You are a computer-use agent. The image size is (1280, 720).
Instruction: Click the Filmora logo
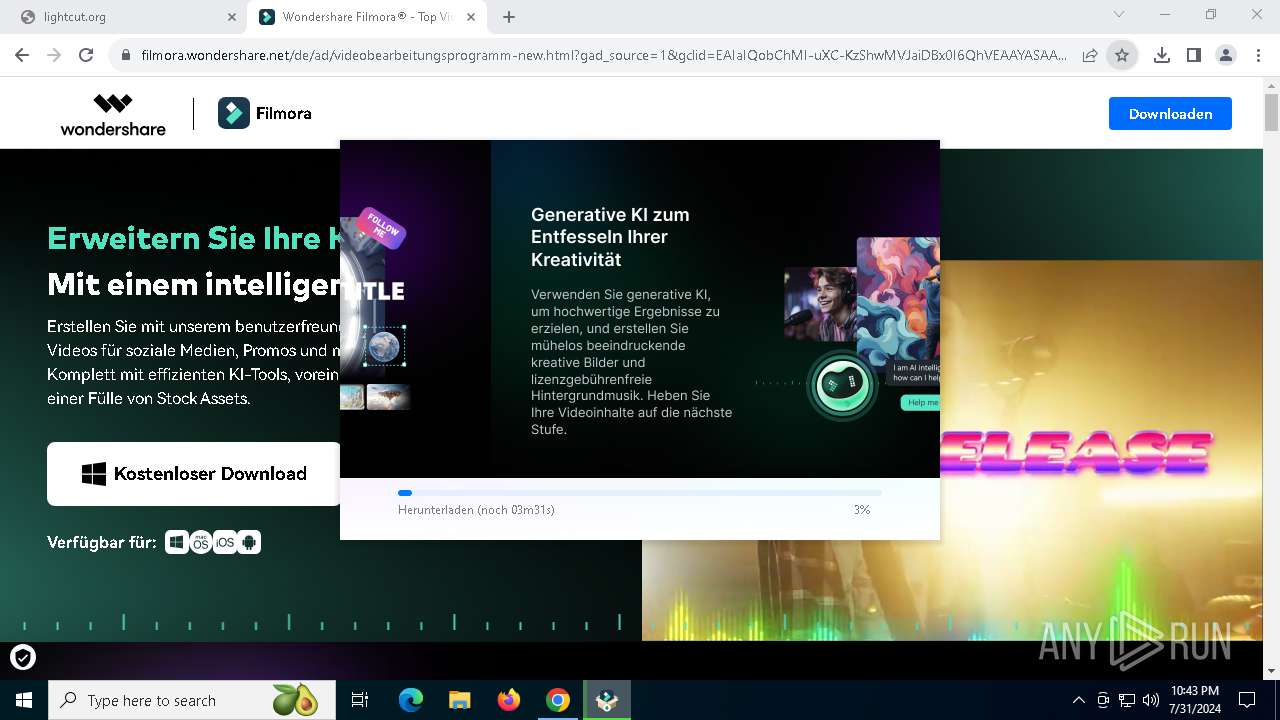click(265, 114)
